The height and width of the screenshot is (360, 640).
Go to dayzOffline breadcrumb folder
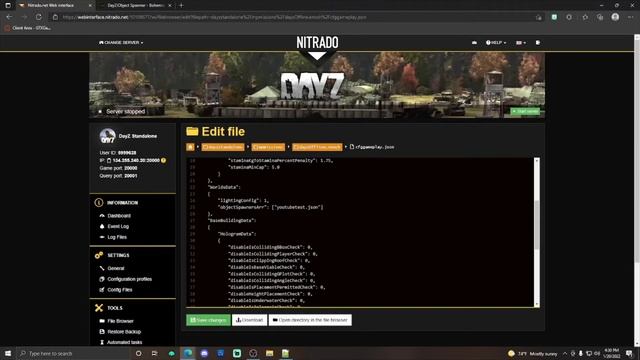(x=318, y=147)
